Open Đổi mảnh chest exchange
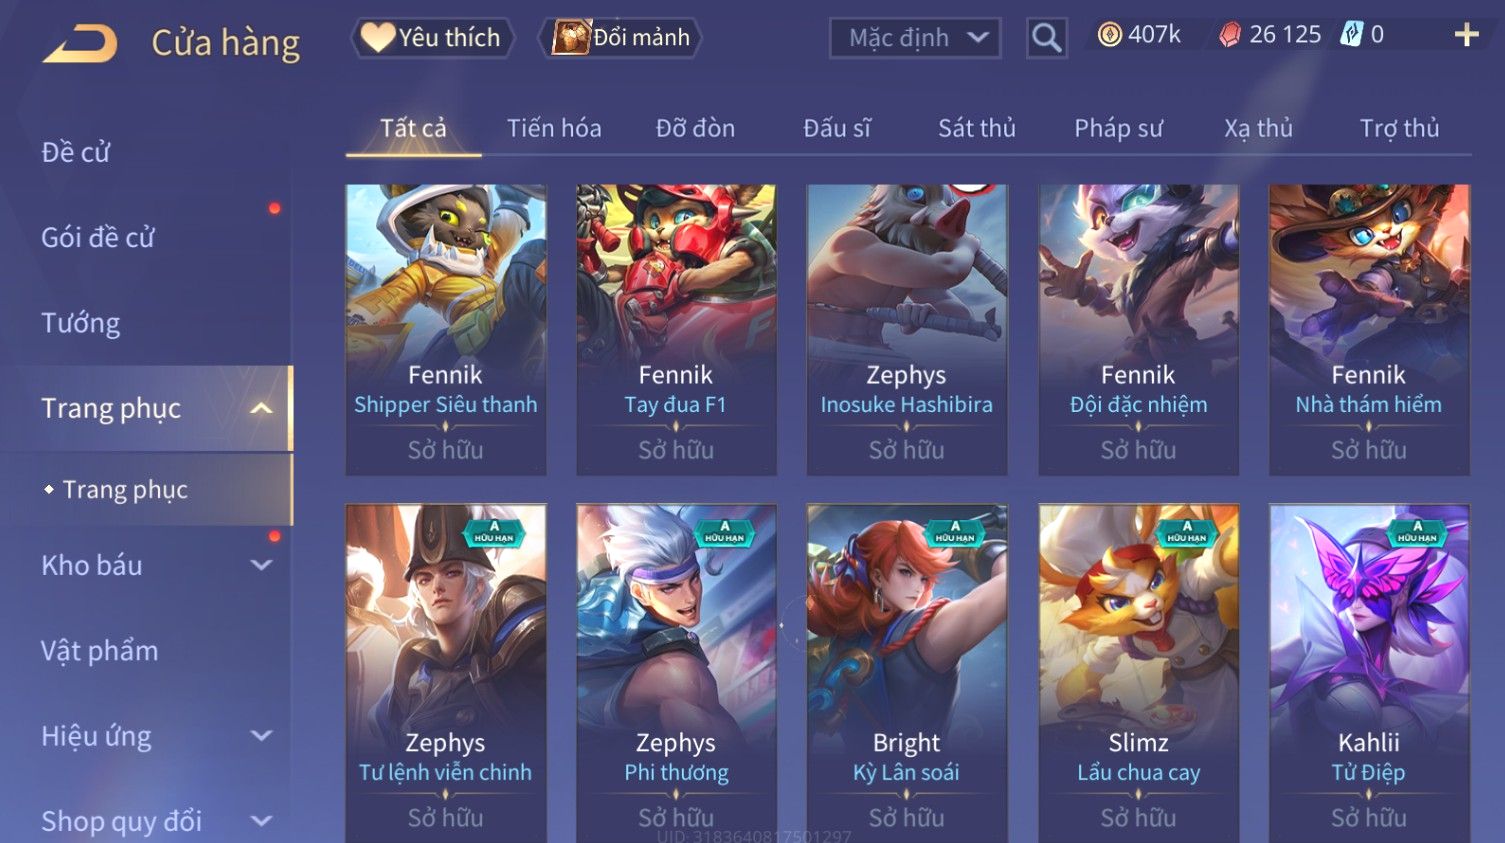This screenshot has height=843, width=1505. [x=620, y=38]
